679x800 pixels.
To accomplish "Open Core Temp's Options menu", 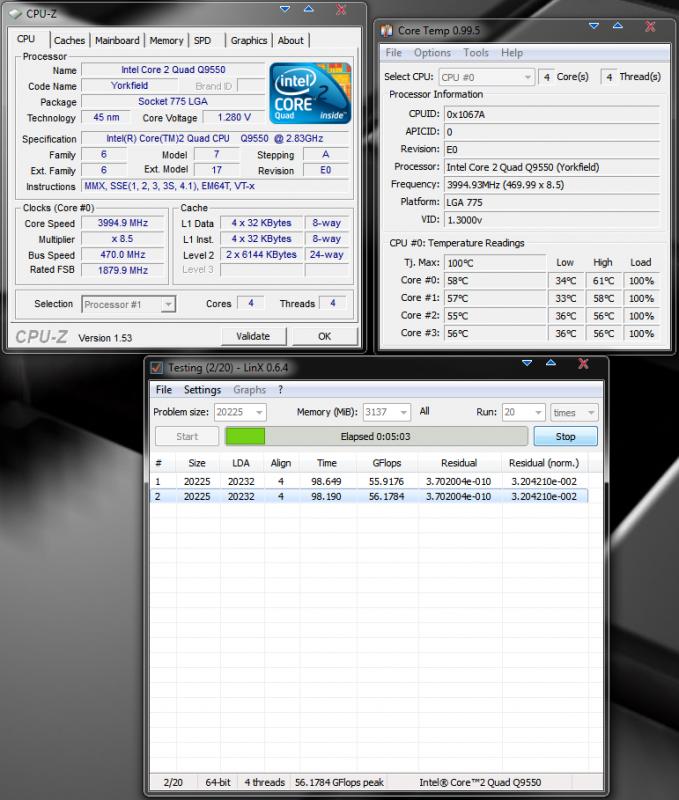I will click(432, 53).
